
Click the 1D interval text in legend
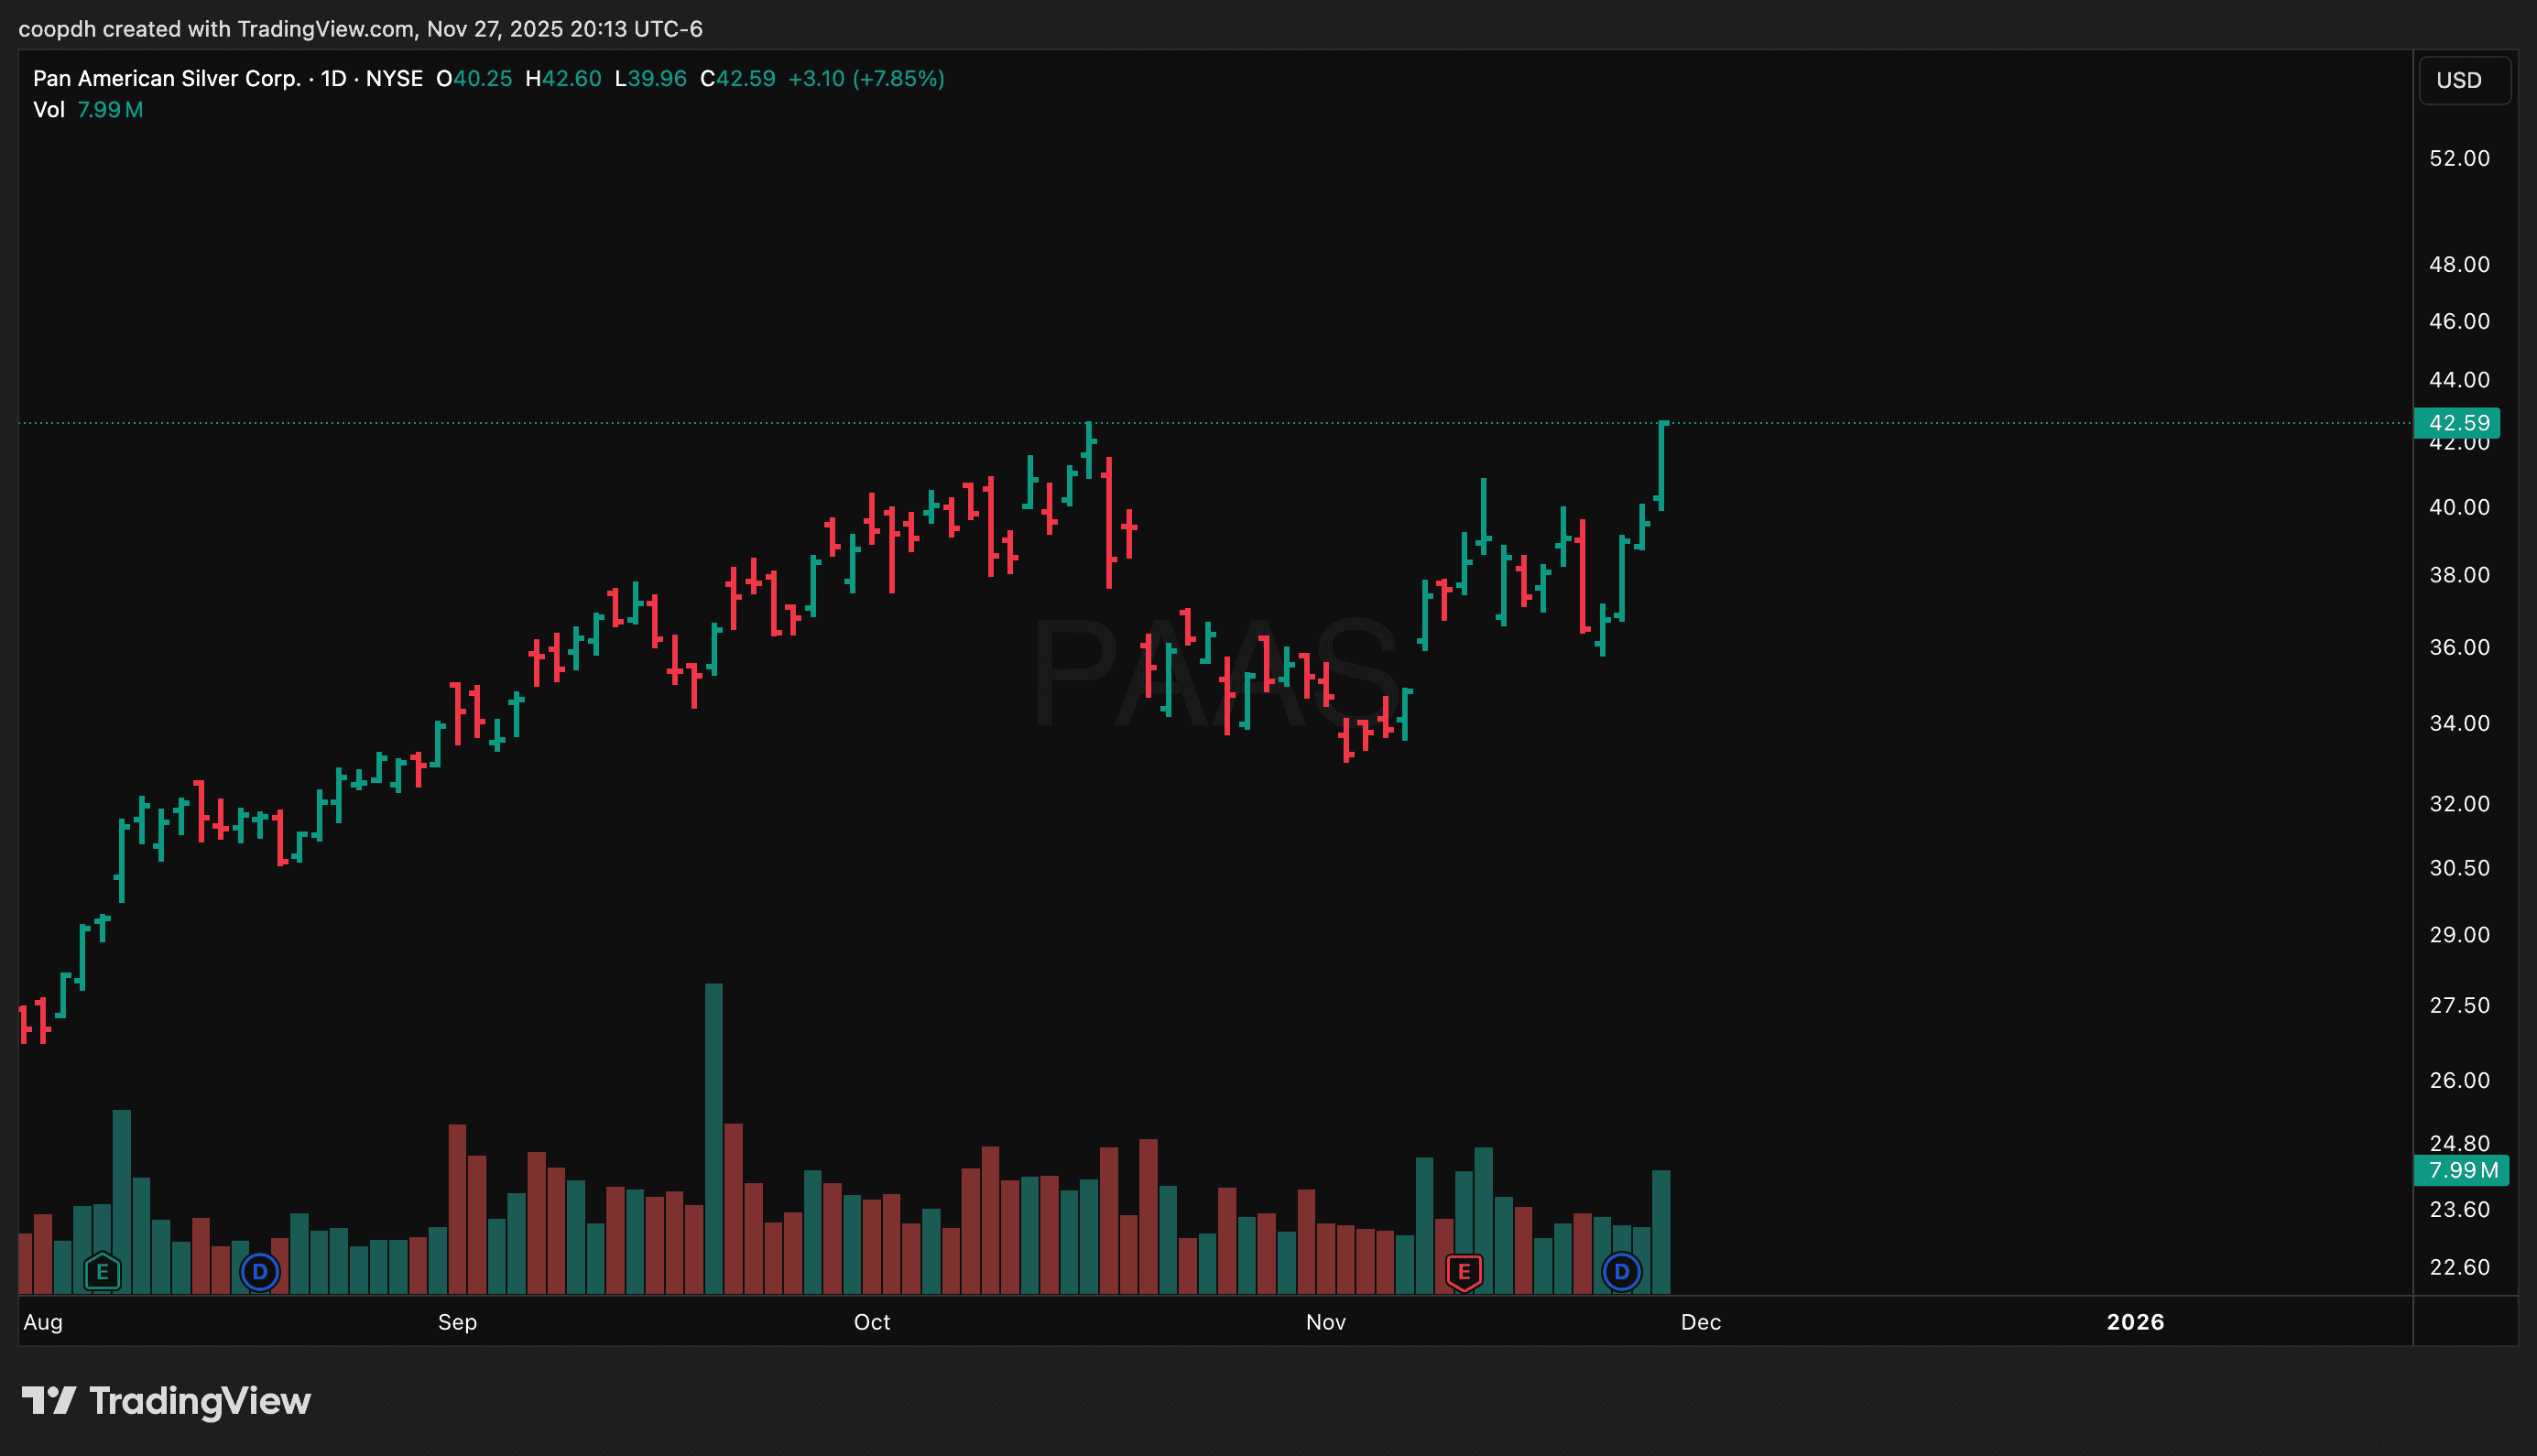point(333,78)
